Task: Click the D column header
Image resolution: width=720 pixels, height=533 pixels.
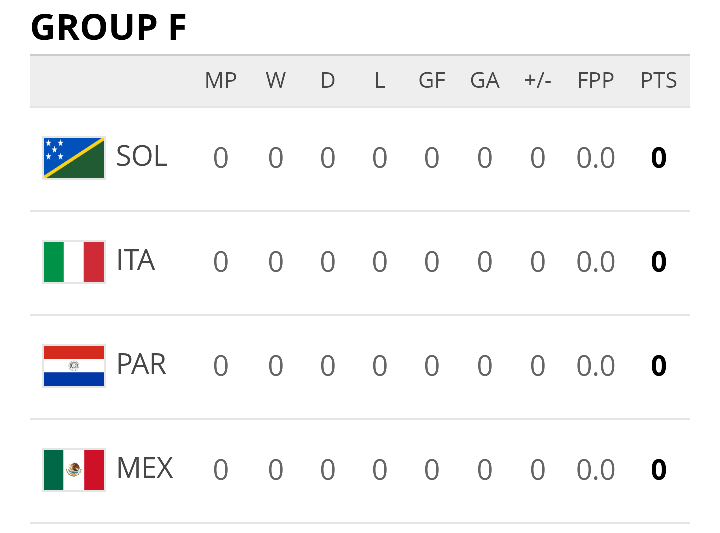Action: coord(327,81)
